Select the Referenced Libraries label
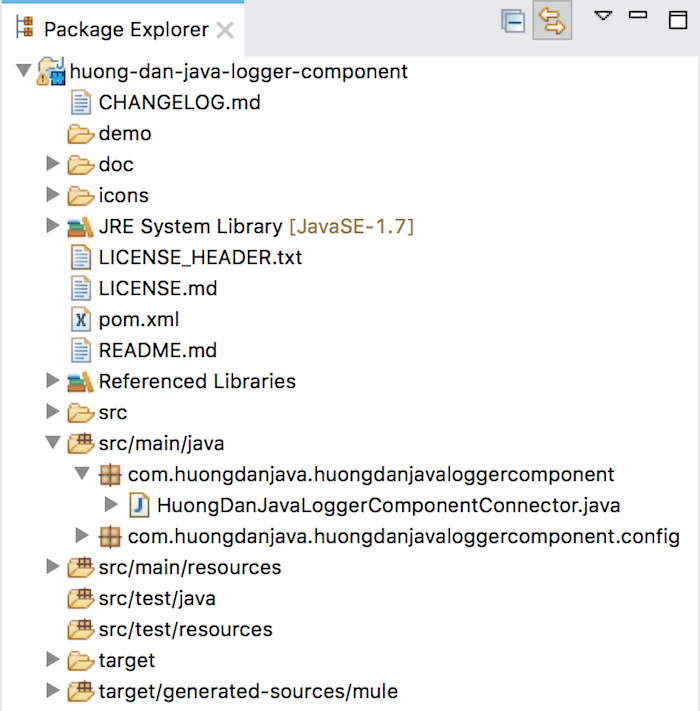The width and height of the screenshot is (700, 711). pyautogui.click(x=197, y=381)
